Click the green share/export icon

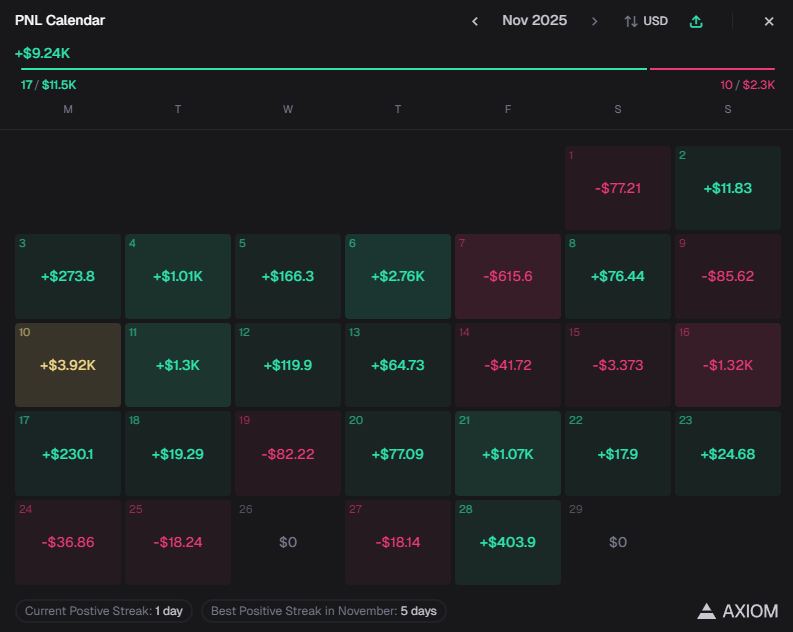point(696,21)
